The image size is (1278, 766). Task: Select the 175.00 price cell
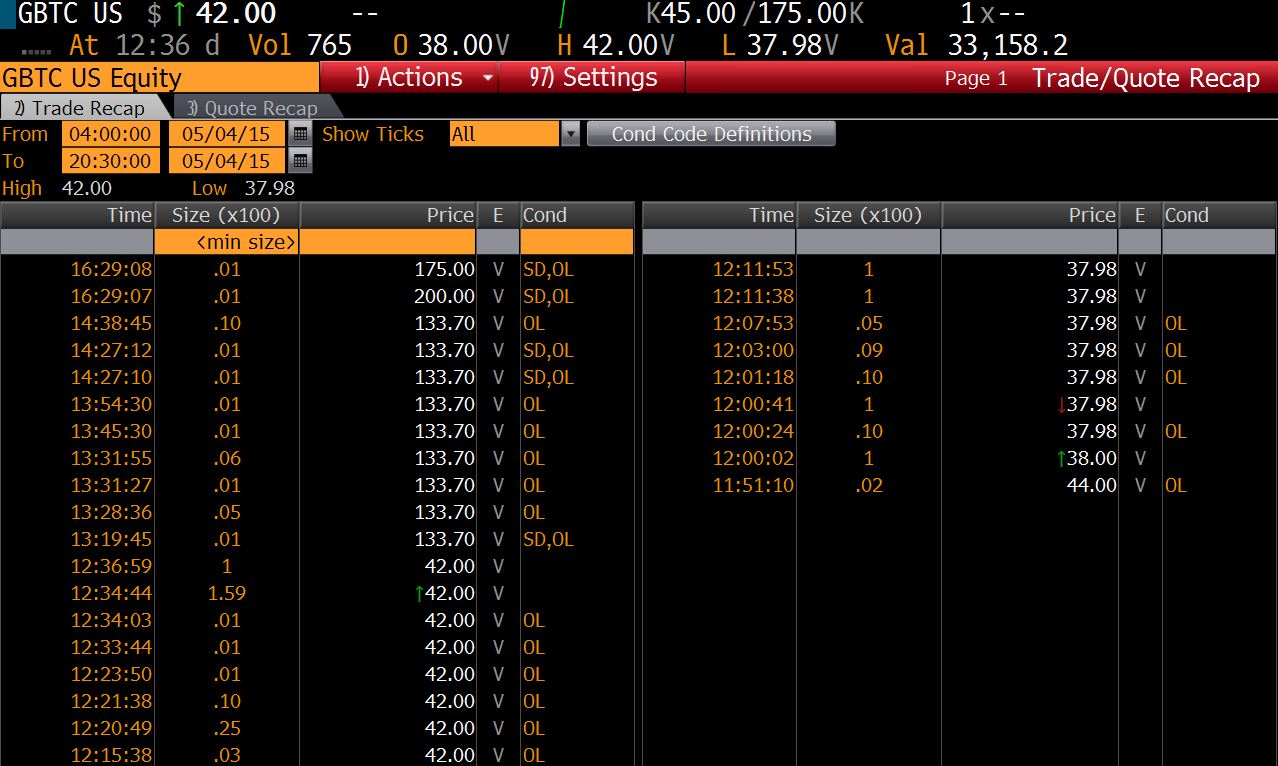[x=445, y=269]
